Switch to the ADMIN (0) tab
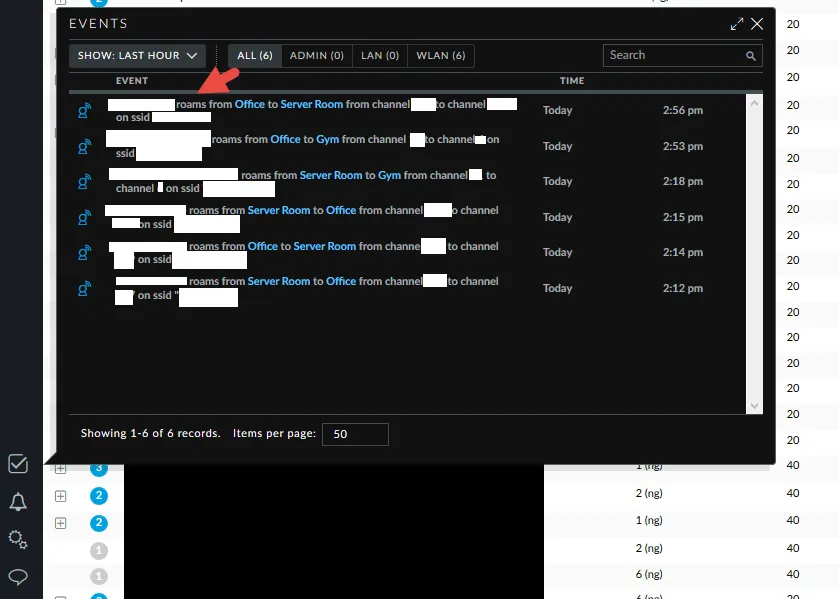Screen dimensions: 839x599 click(316, 56)
